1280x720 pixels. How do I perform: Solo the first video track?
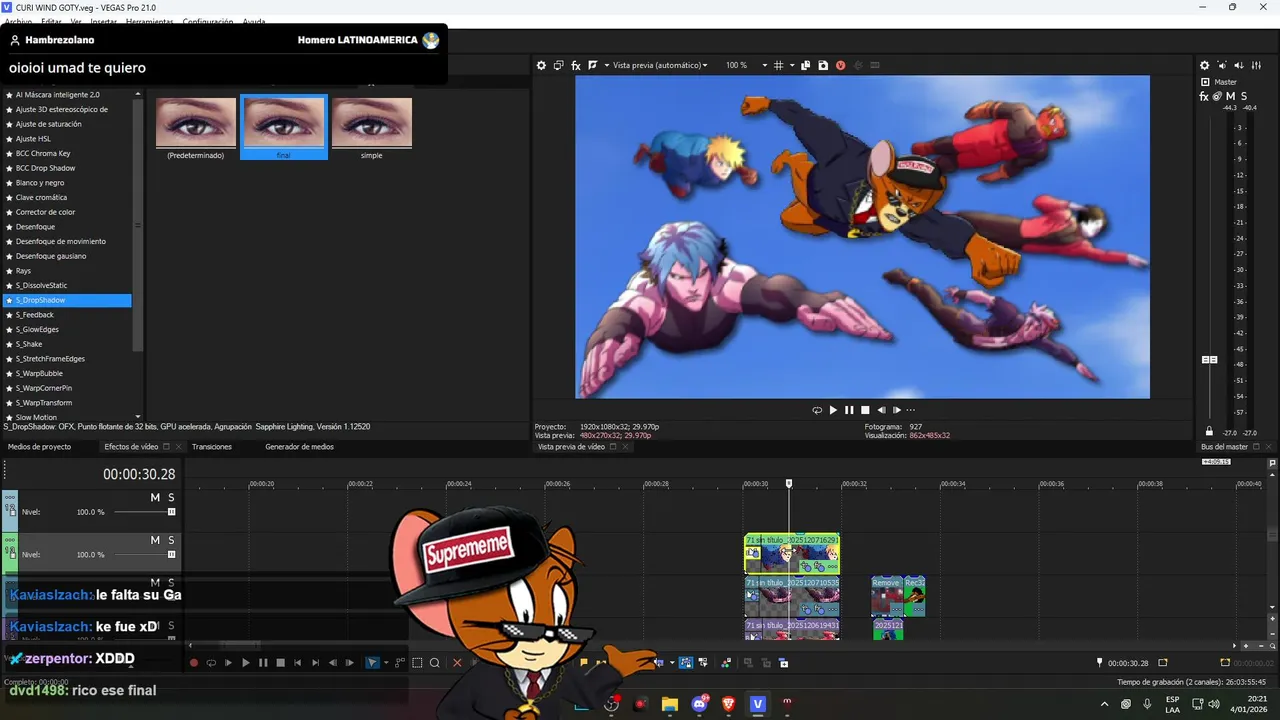tap(171, 497)
